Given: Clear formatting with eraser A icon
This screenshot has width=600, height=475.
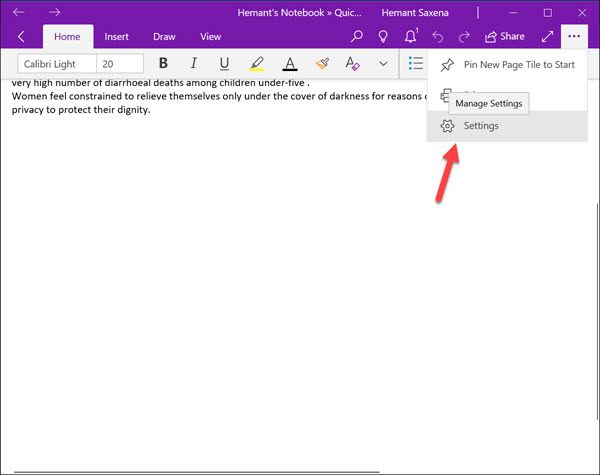Looking at the screenshot, I should pyautogui.click(x=352, y=63).
